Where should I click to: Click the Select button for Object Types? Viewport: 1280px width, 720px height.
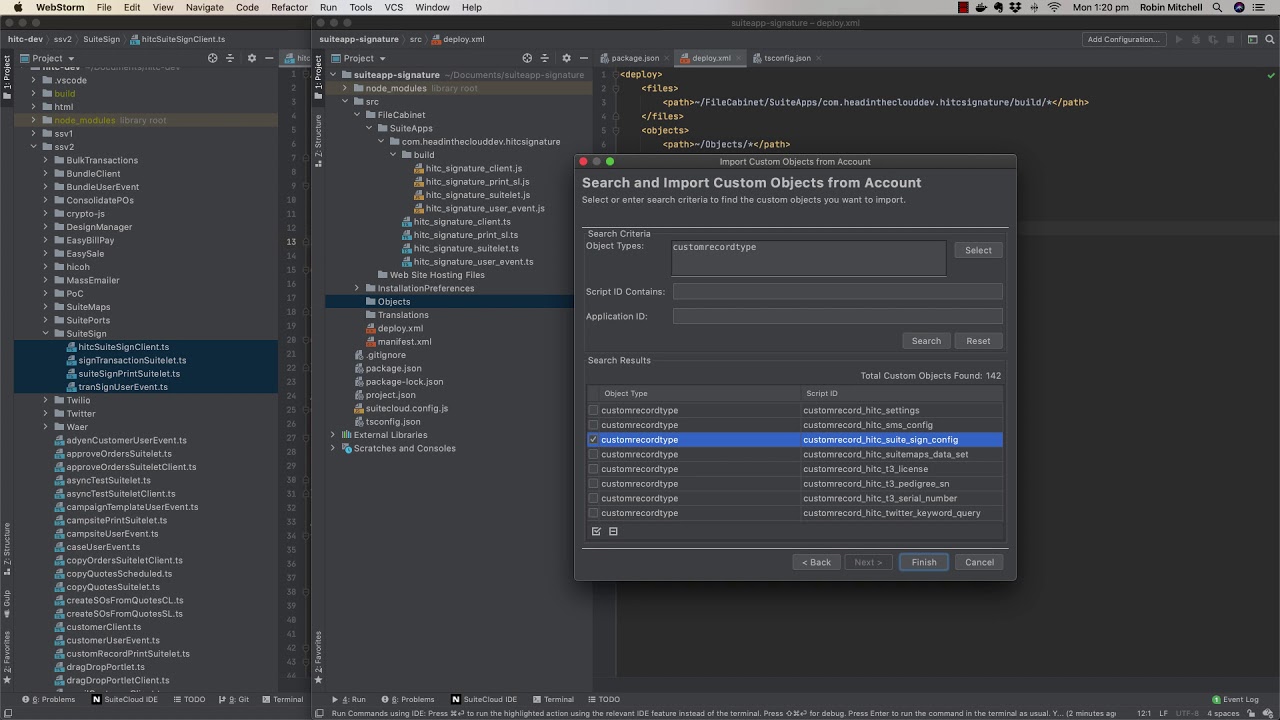point(978,250)
